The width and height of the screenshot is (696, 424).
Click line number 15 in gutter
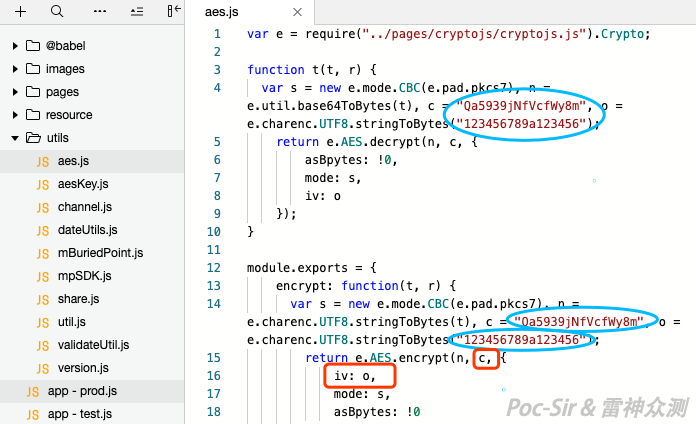214,358
